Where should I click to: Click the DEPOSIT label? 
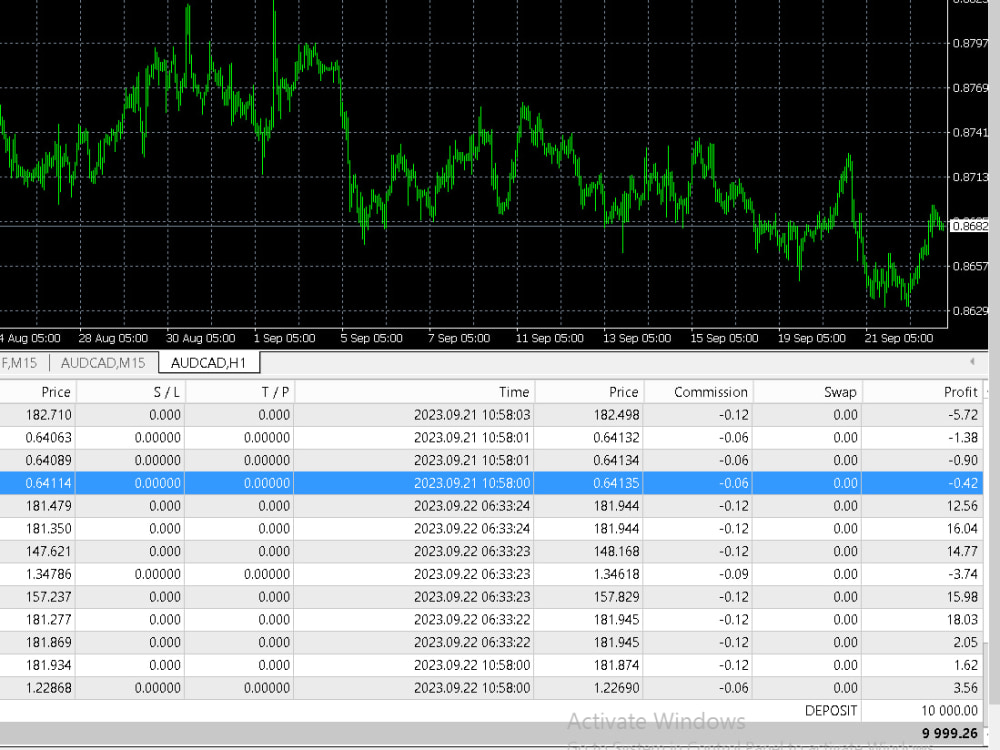pos(831,710)
